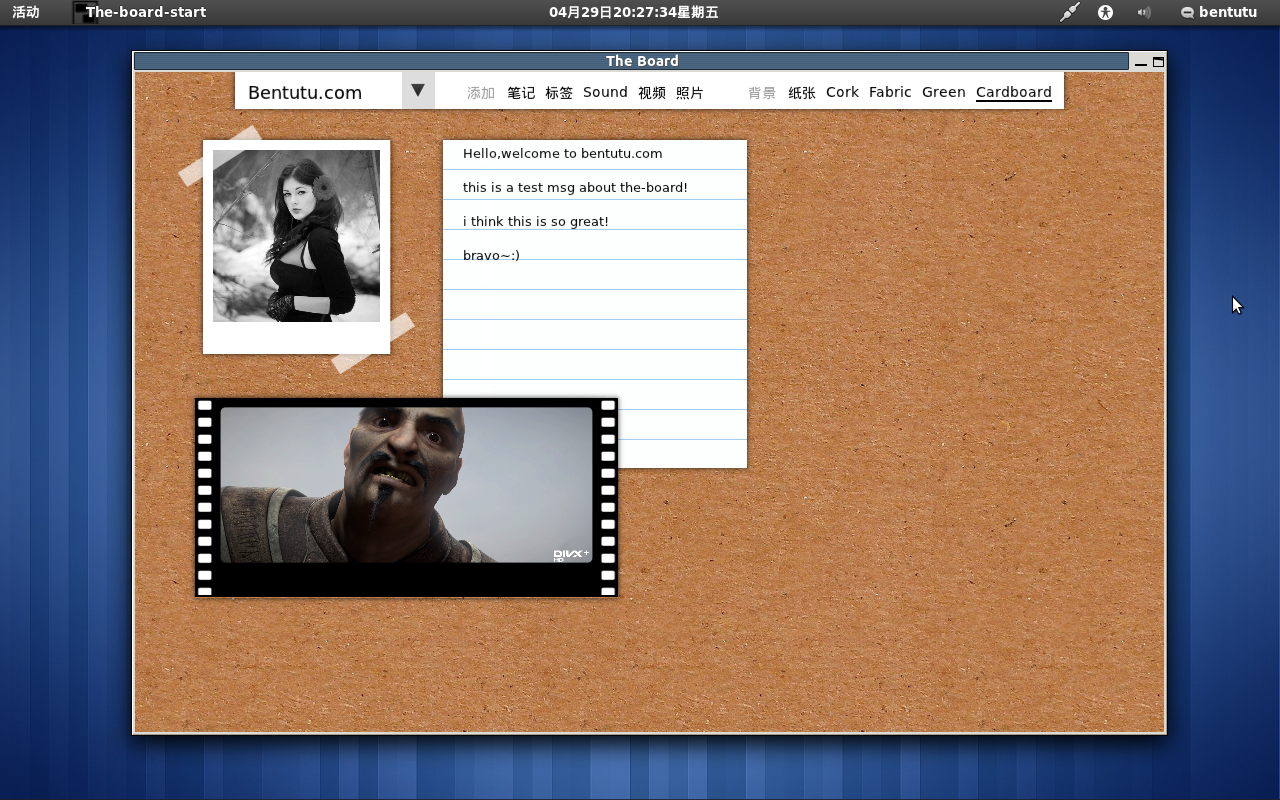Image resolution: width=1280 pixels, height=800 pixels.
Task: Open the Bentutu.com board dropdown arrow
Action: tap(418, 90)
